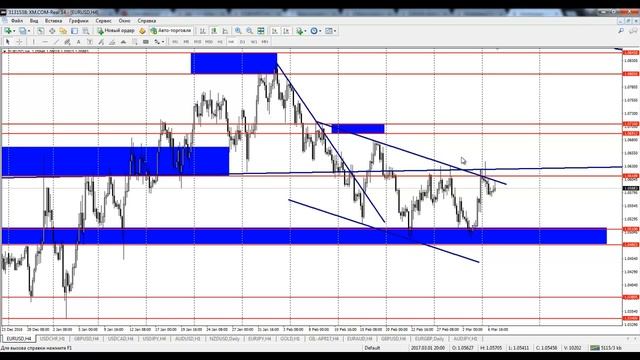Switch to the D1 timeframe
This screenshot has height=360, width=640.
(x=242, y=42)
